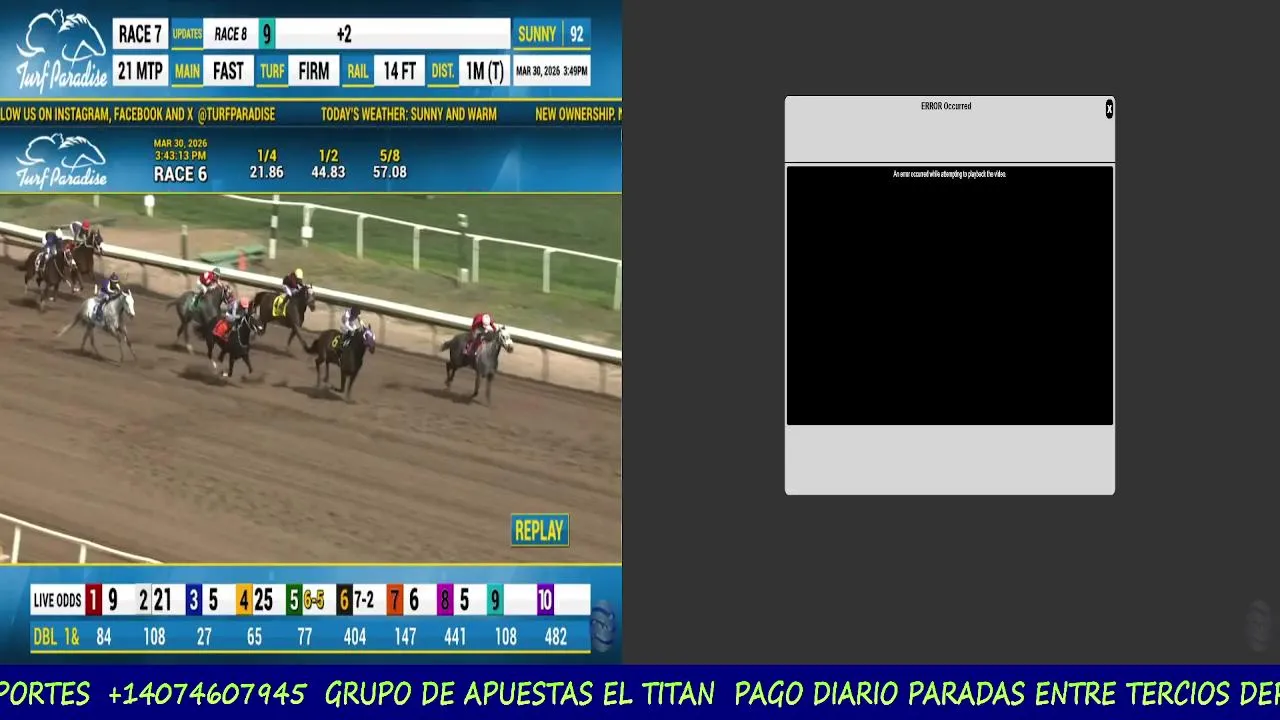Image resolution: width=1280 pixels, height=720 pixels.
Task: Click the orange number 7 odds badge
Action: click(395, 600)
